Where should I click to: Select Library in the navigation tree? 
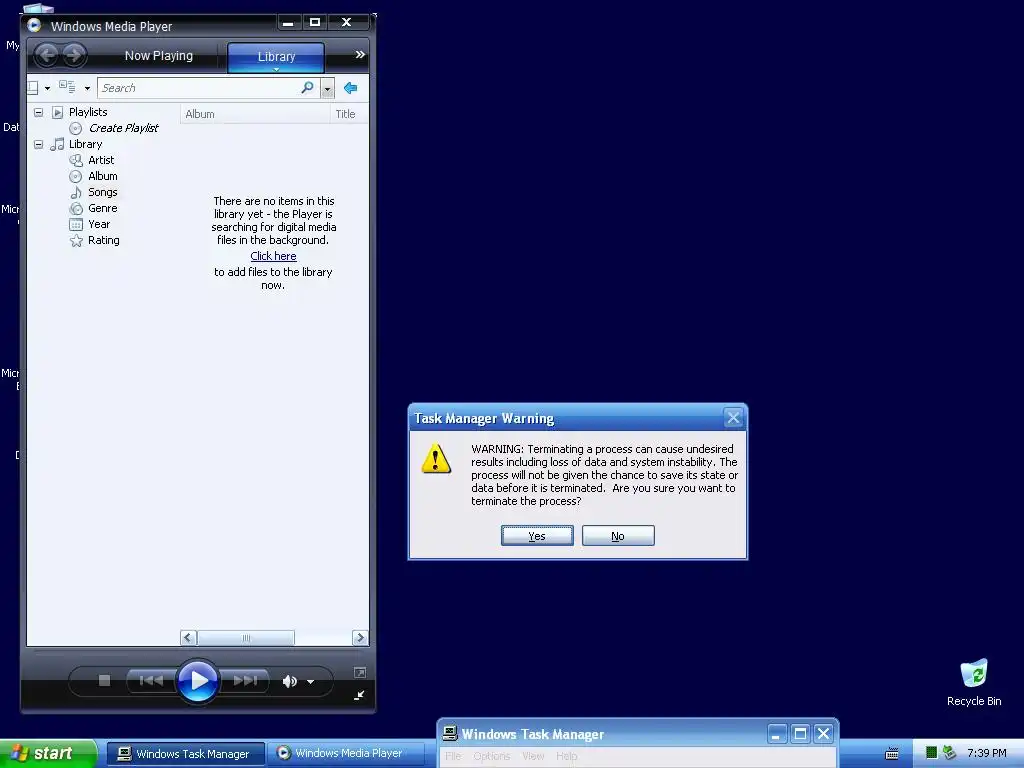(86, 144)
